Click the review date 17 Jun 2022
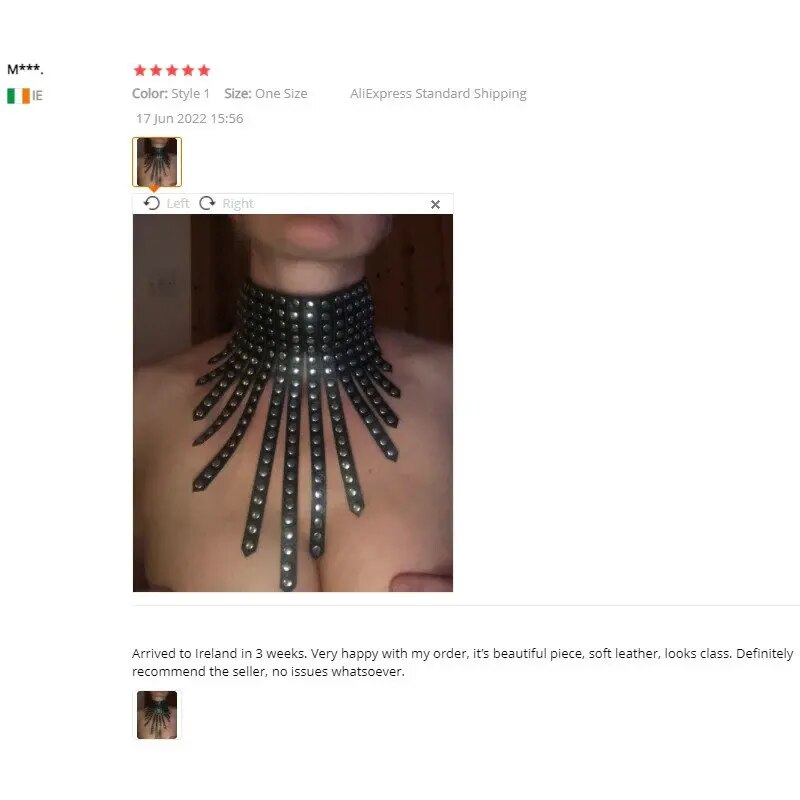 tap(171, 118)
